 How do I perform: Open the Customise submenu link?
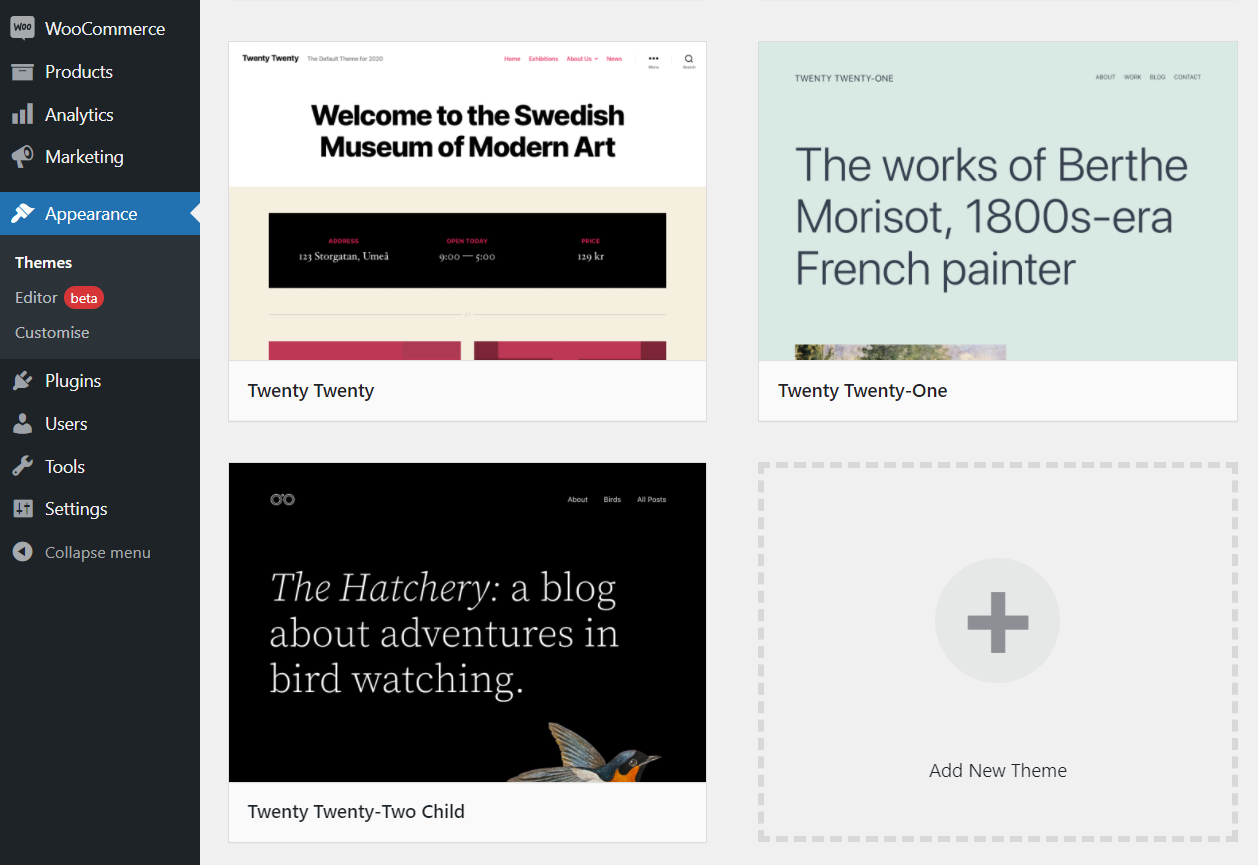point(52,333)
